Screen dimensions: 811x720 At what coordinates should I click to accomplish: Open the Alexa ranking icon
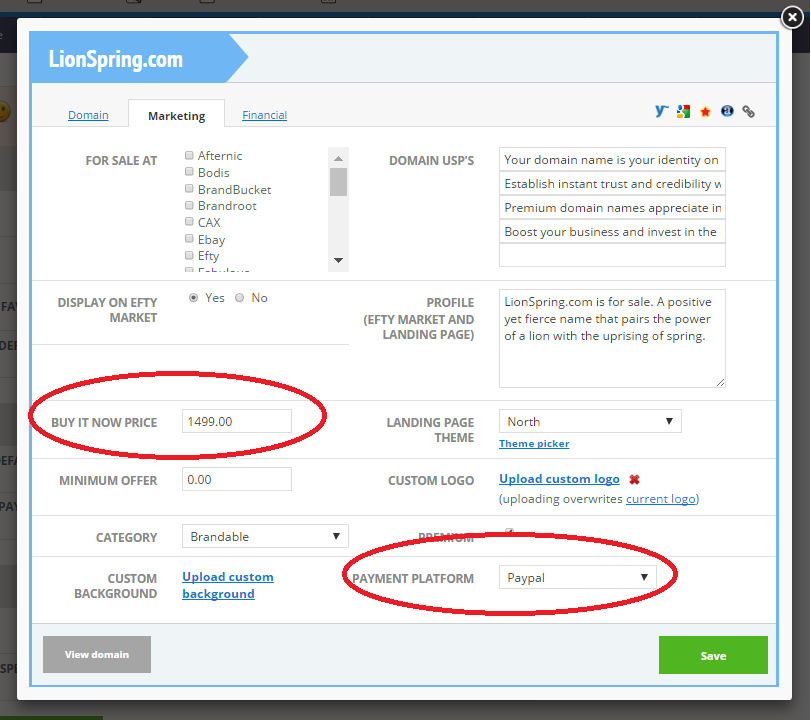[726, 111]
